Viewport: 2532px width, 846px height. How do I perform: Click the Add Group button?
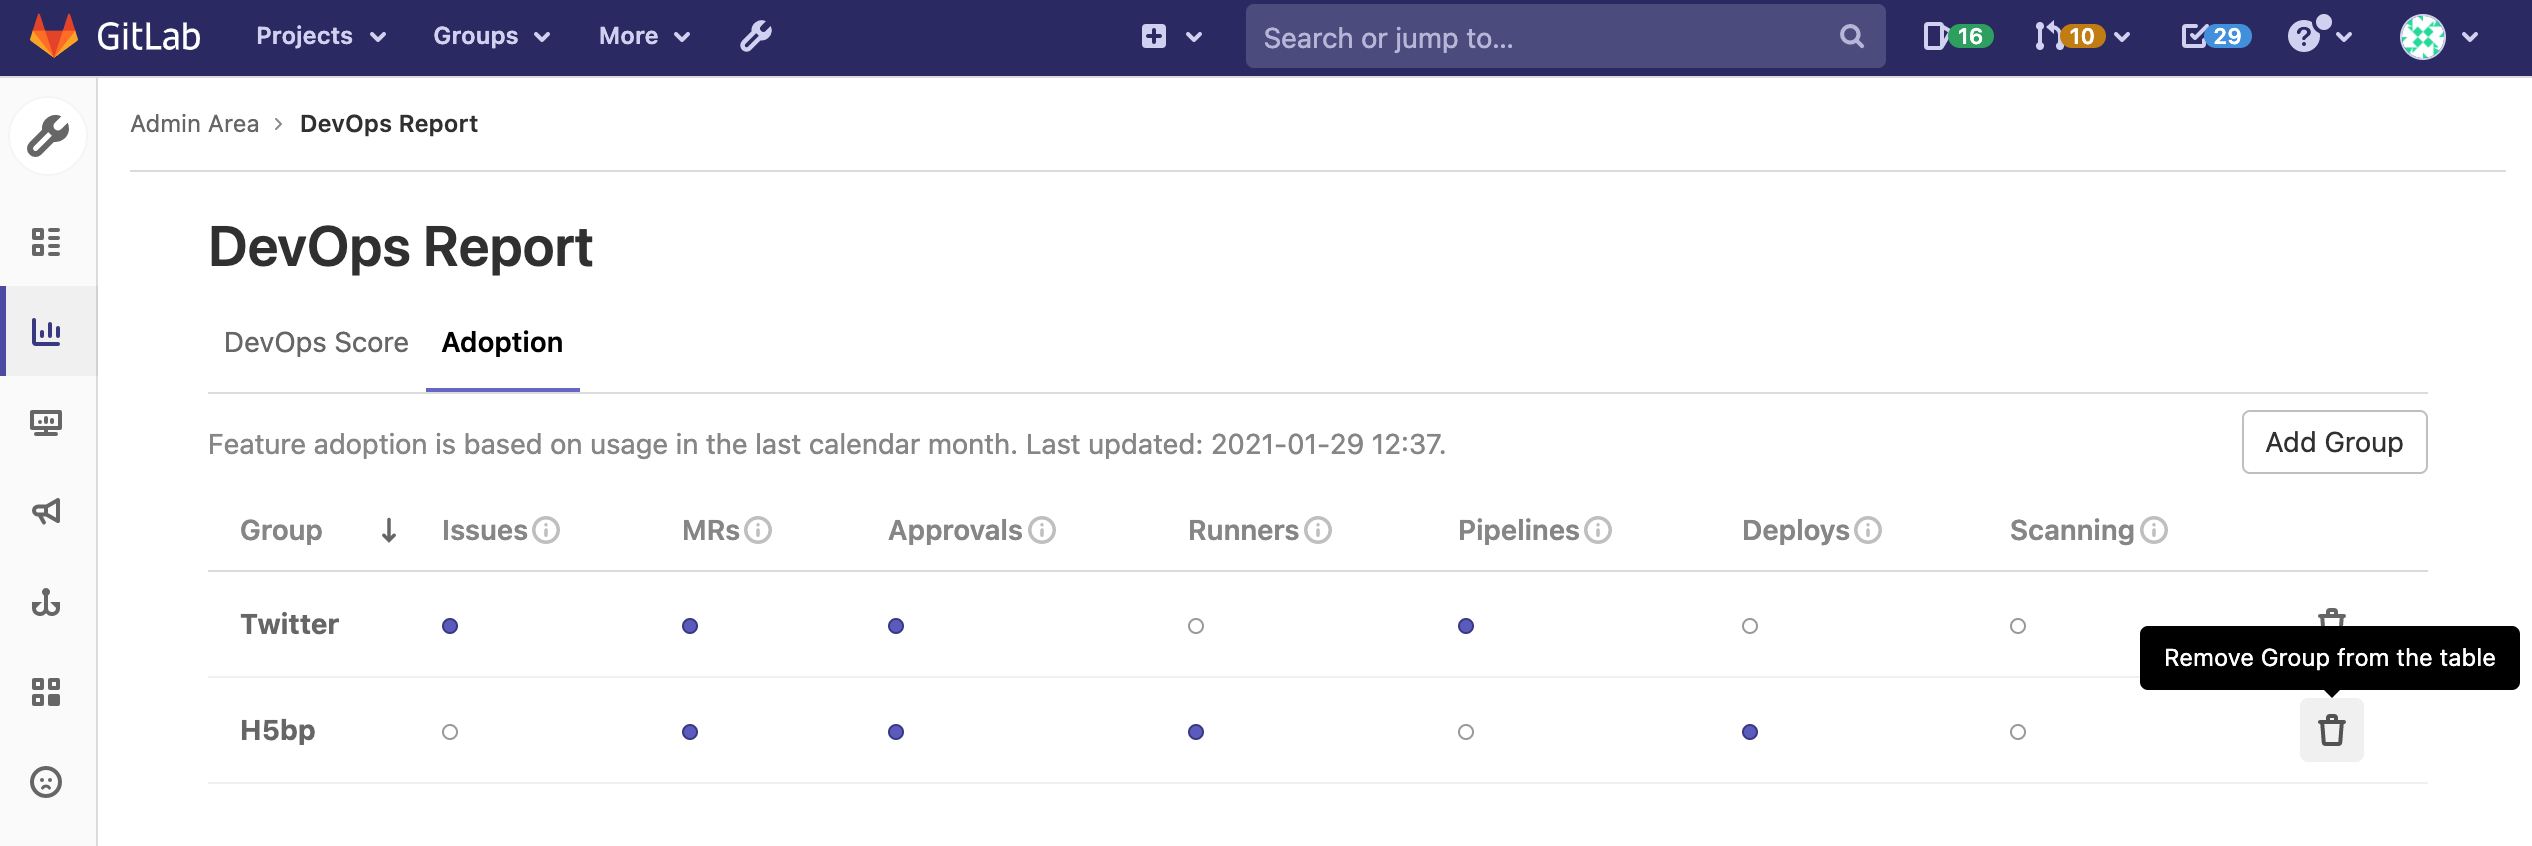coord(2333,442)
